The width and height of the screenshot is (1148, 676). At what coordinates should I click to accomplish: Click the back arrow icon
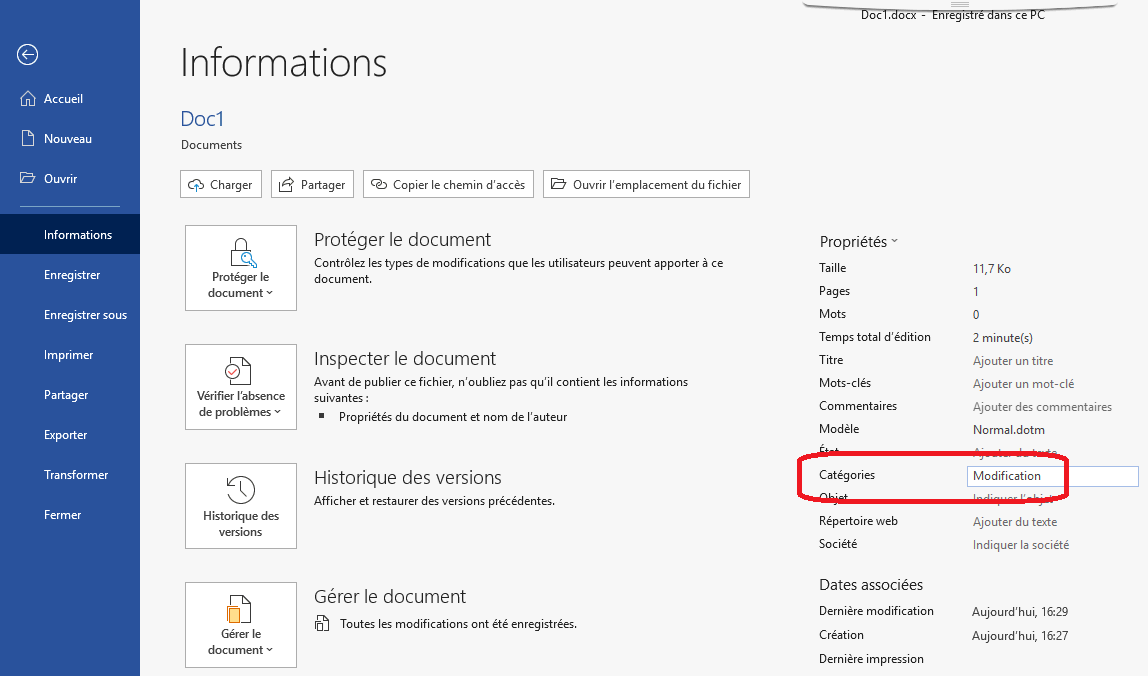click(28, 55)
